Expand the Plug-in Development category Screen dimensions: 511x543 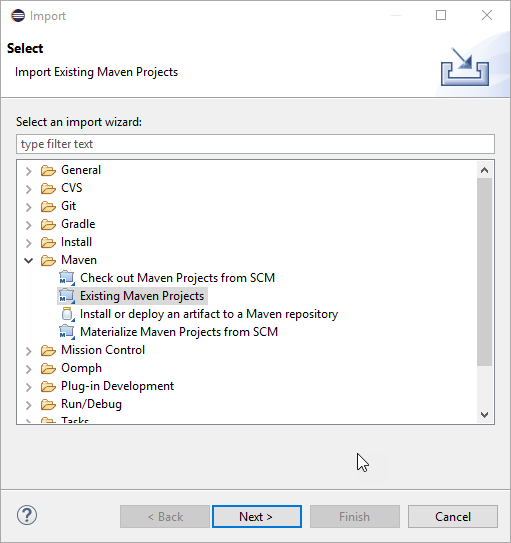point(29,386)
